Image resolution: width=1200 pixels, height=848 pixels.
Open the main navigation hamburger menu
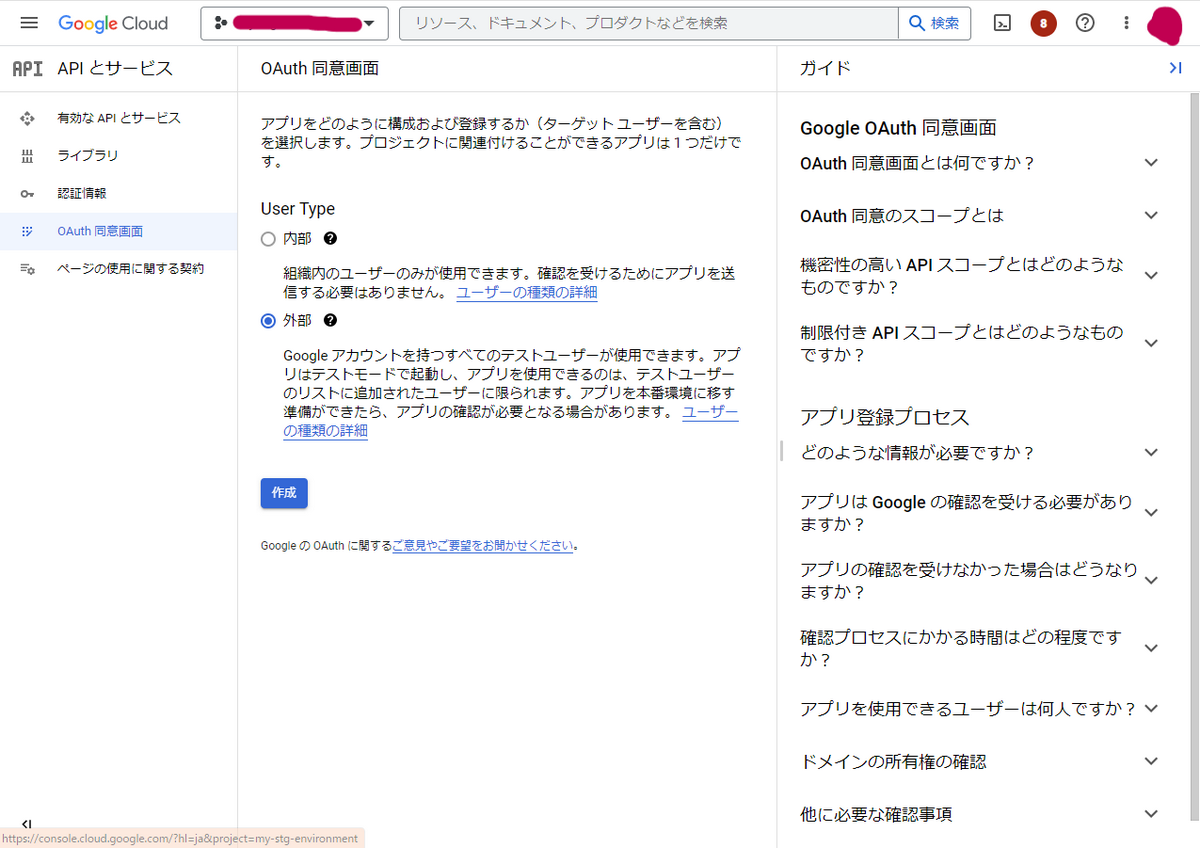29,23
